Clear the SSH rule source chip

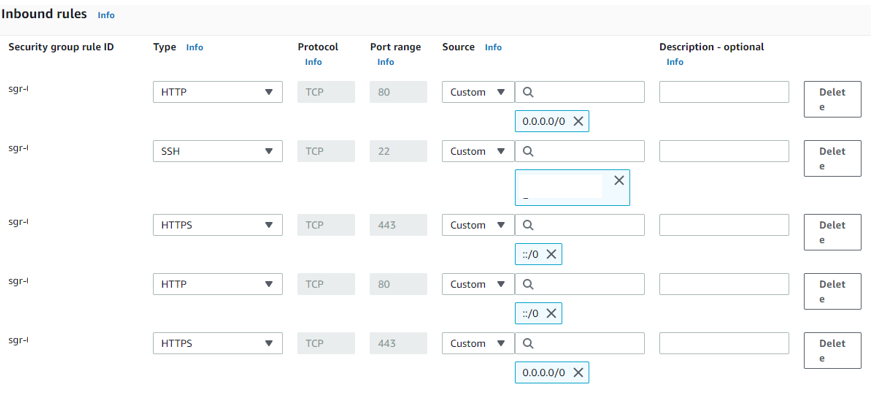619,181
